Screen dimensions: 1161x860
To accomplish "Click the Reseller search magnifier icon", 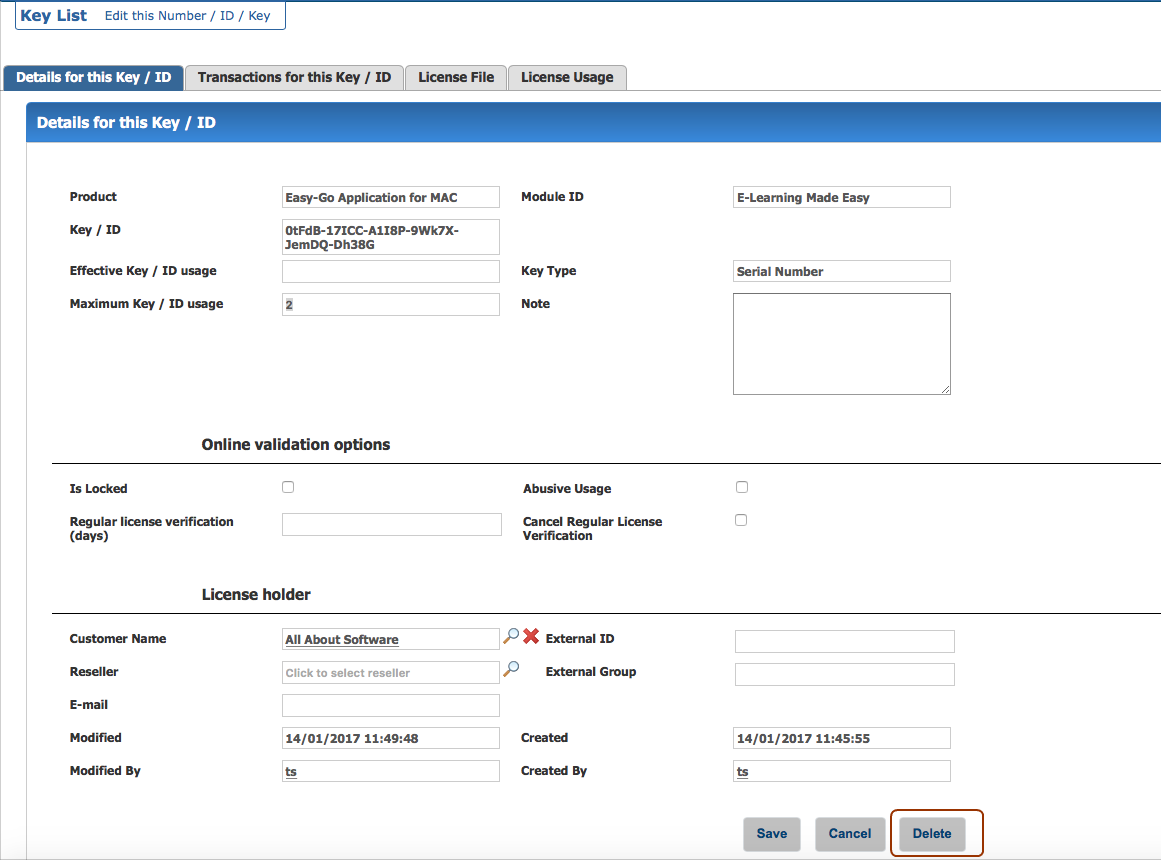I will coord(511,669).
